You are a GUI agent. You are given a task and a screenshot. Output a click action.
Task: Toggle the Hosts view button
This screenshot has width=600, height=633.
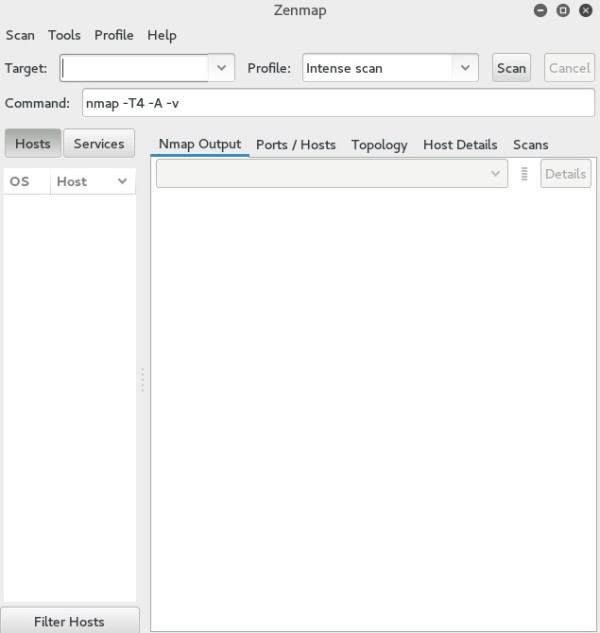point(32,144)
